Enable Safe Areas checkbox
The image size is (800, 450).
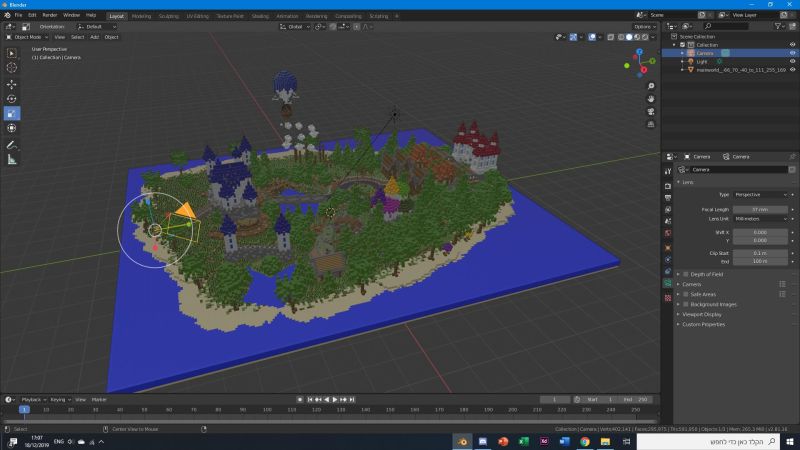[x=686, y=294]
